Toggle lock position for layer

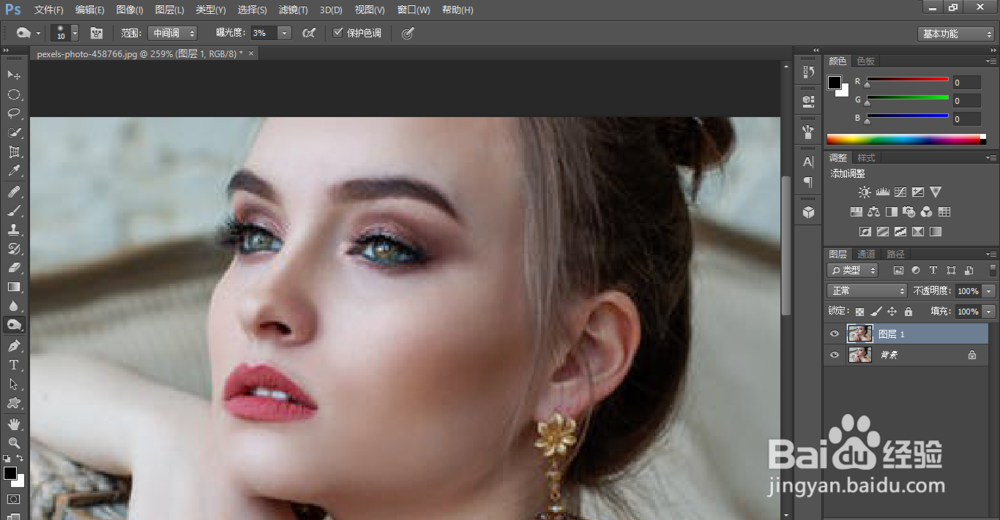(x=892, y=311)
